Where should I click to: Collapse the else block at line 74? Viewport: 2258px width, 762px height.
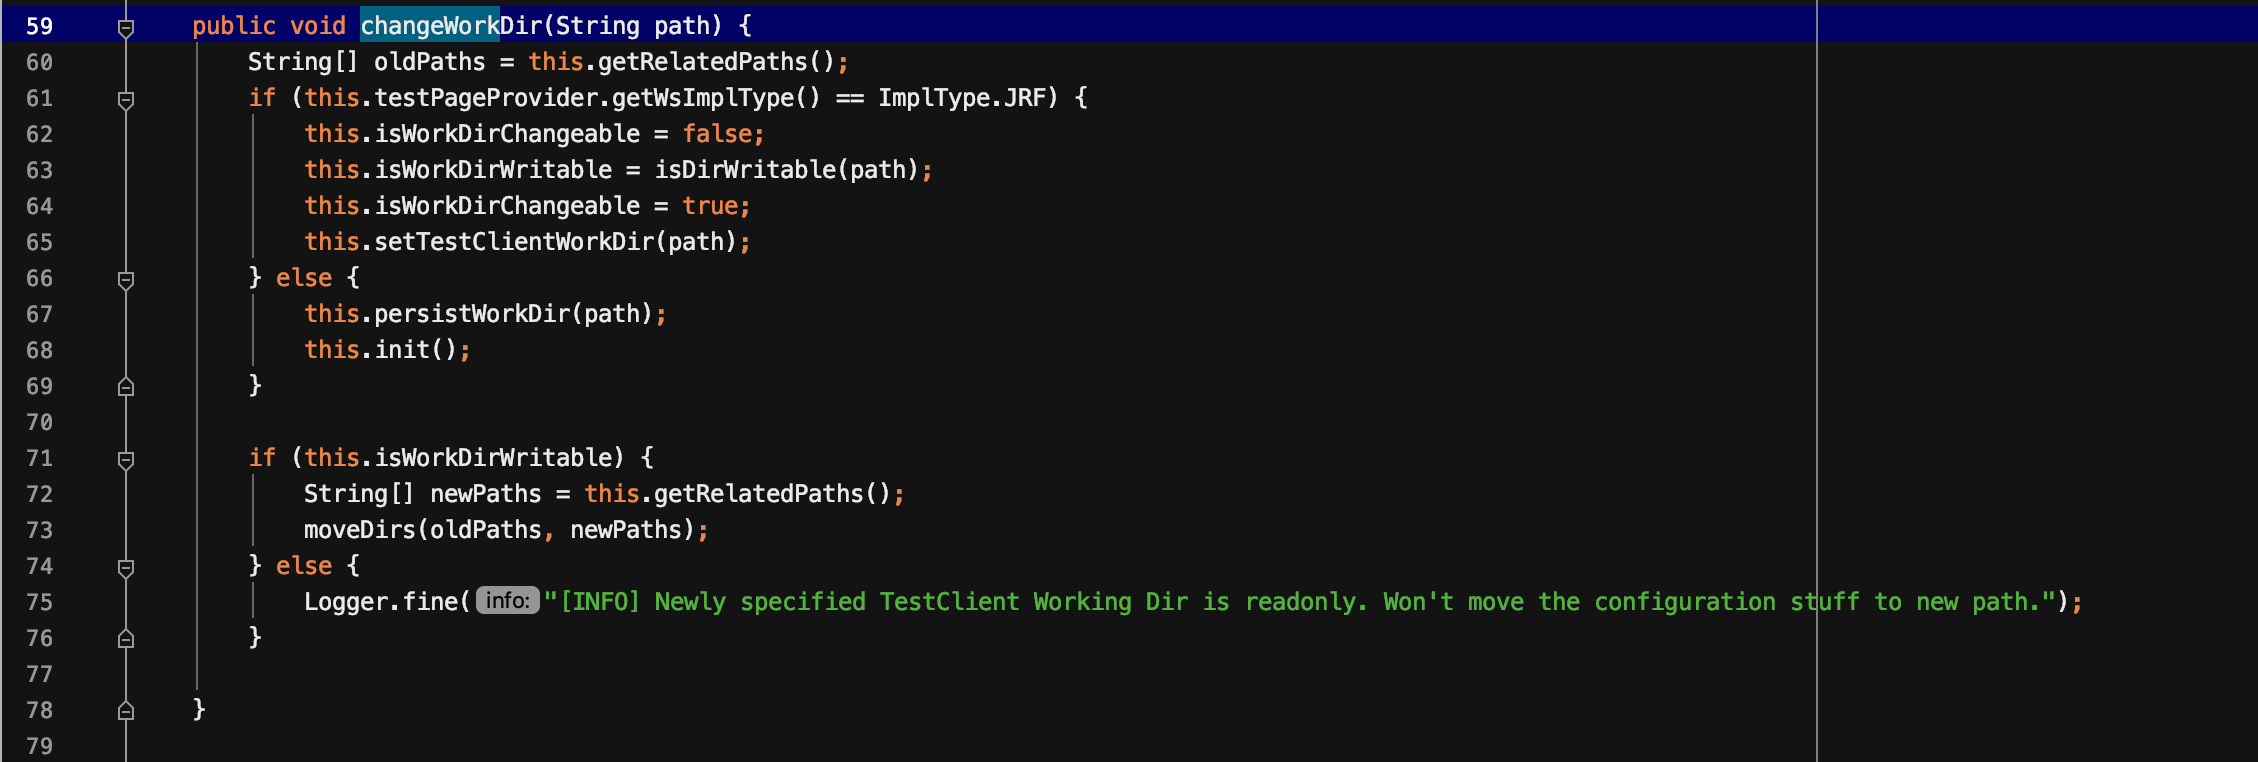point(126,568)
